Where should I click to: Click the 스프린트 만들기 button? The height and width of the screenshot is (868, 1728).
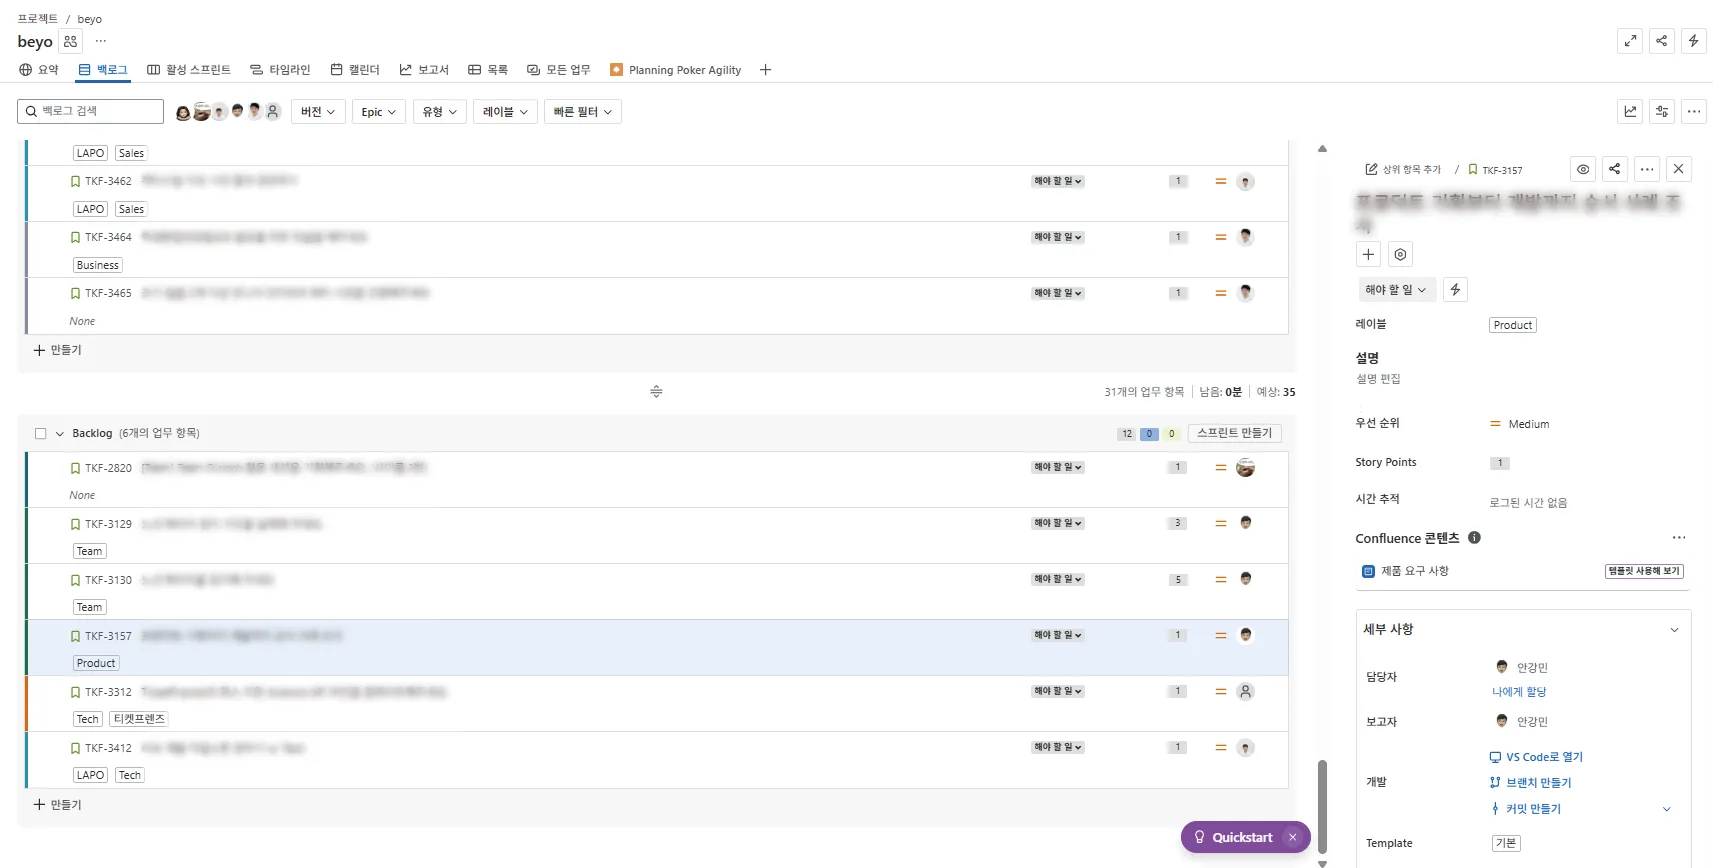point(1234,433)
